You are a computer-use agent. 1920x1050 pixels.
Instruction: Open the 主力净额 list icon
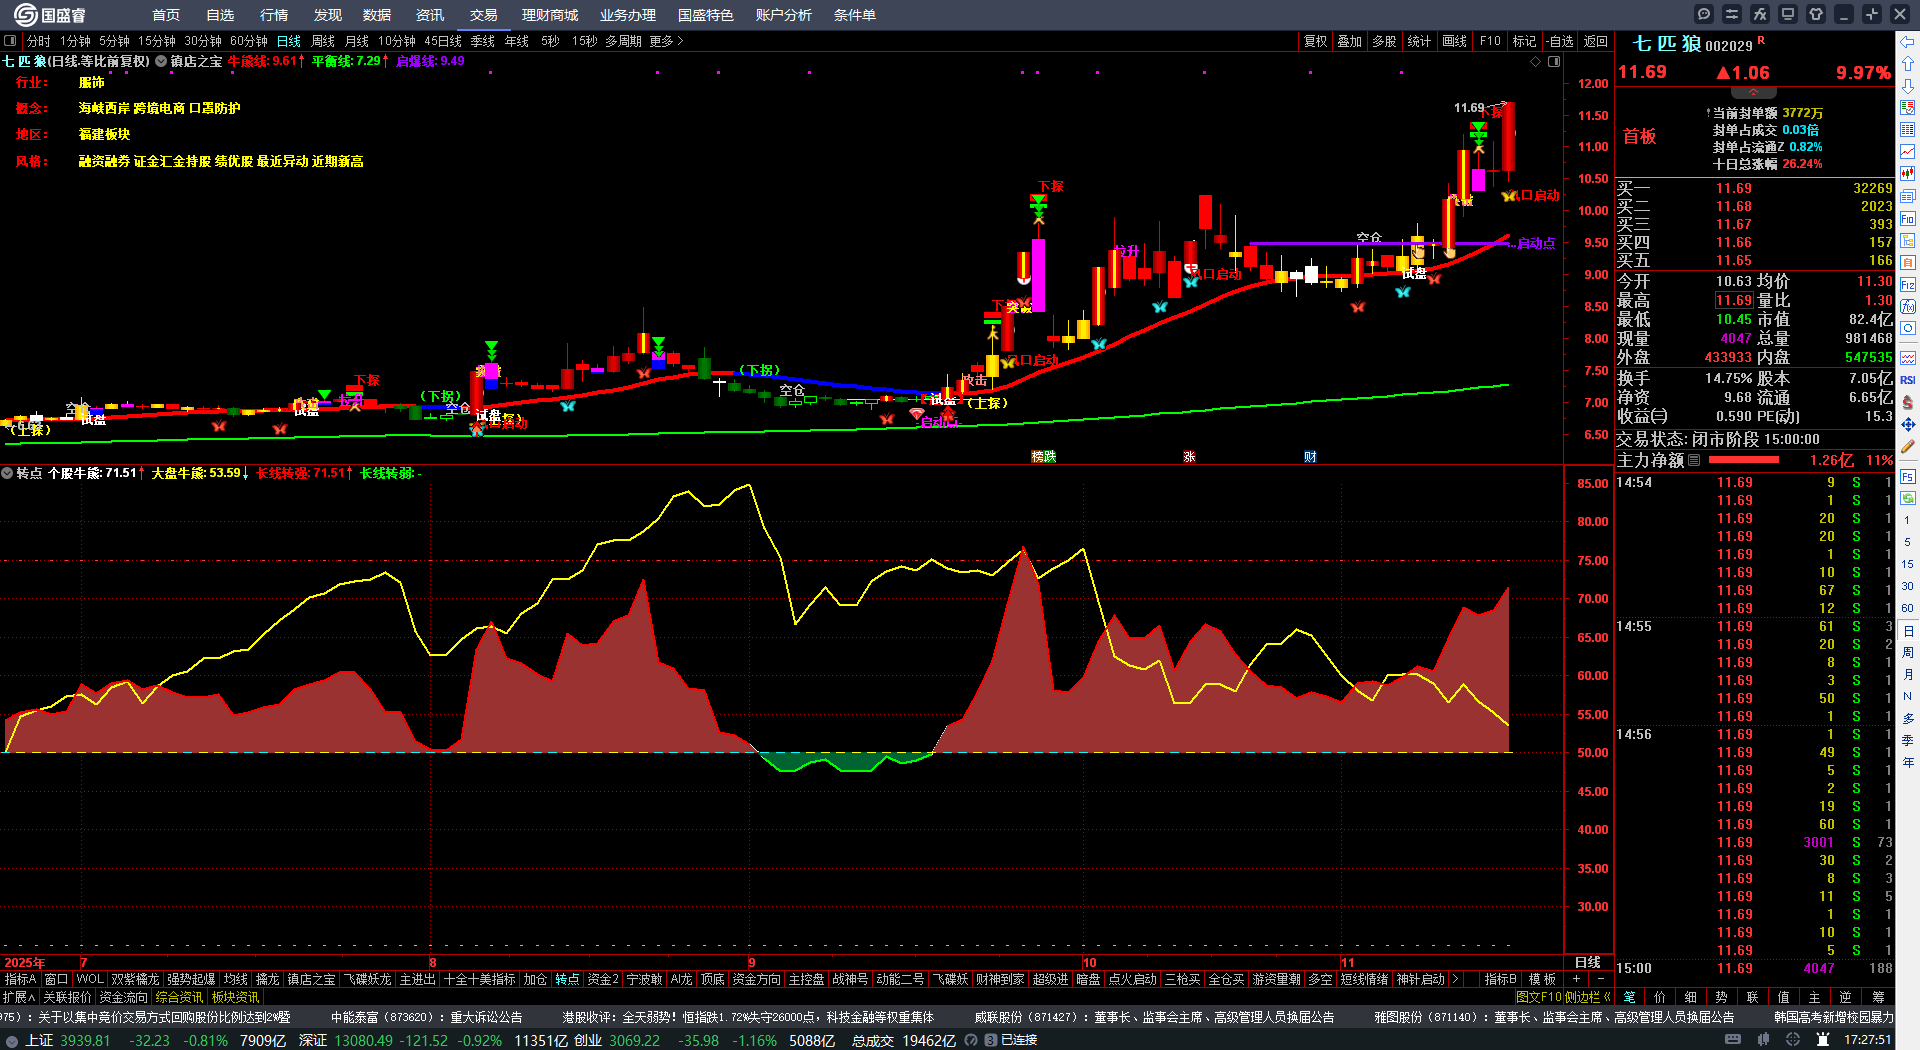click(1694, 460)
